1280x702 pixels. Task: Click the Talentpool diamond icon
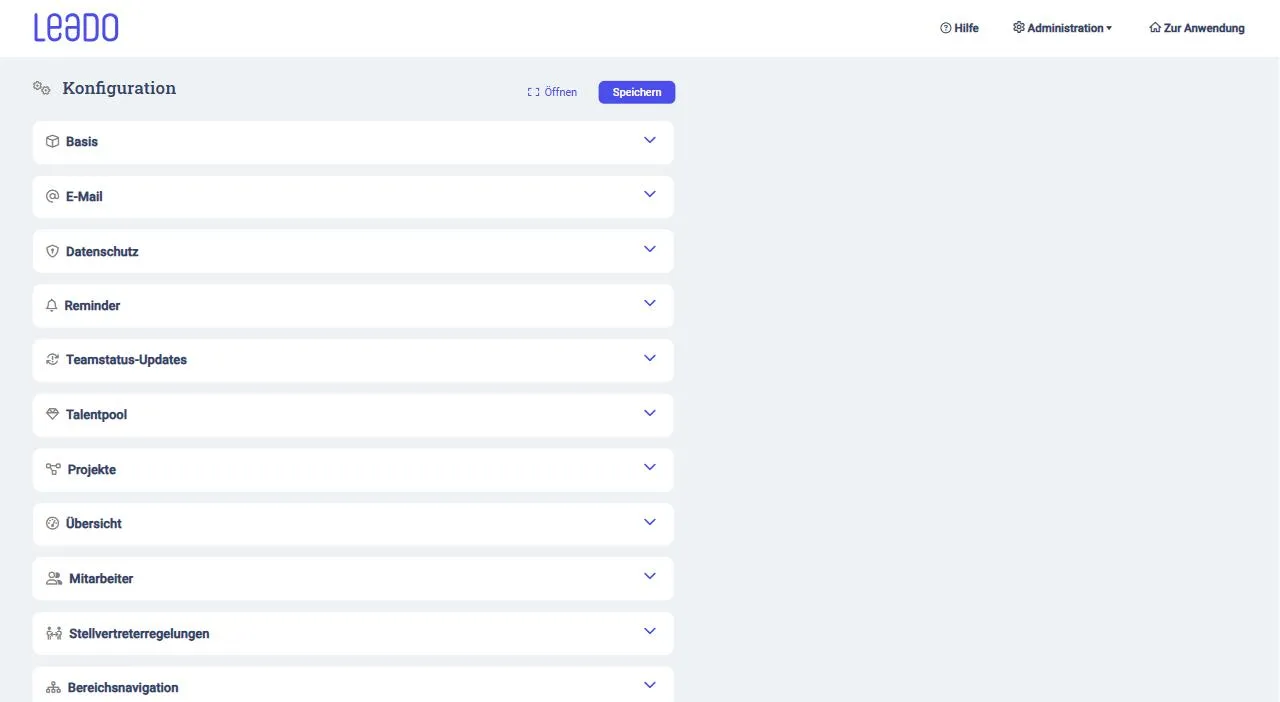click(x=53, y=414)
